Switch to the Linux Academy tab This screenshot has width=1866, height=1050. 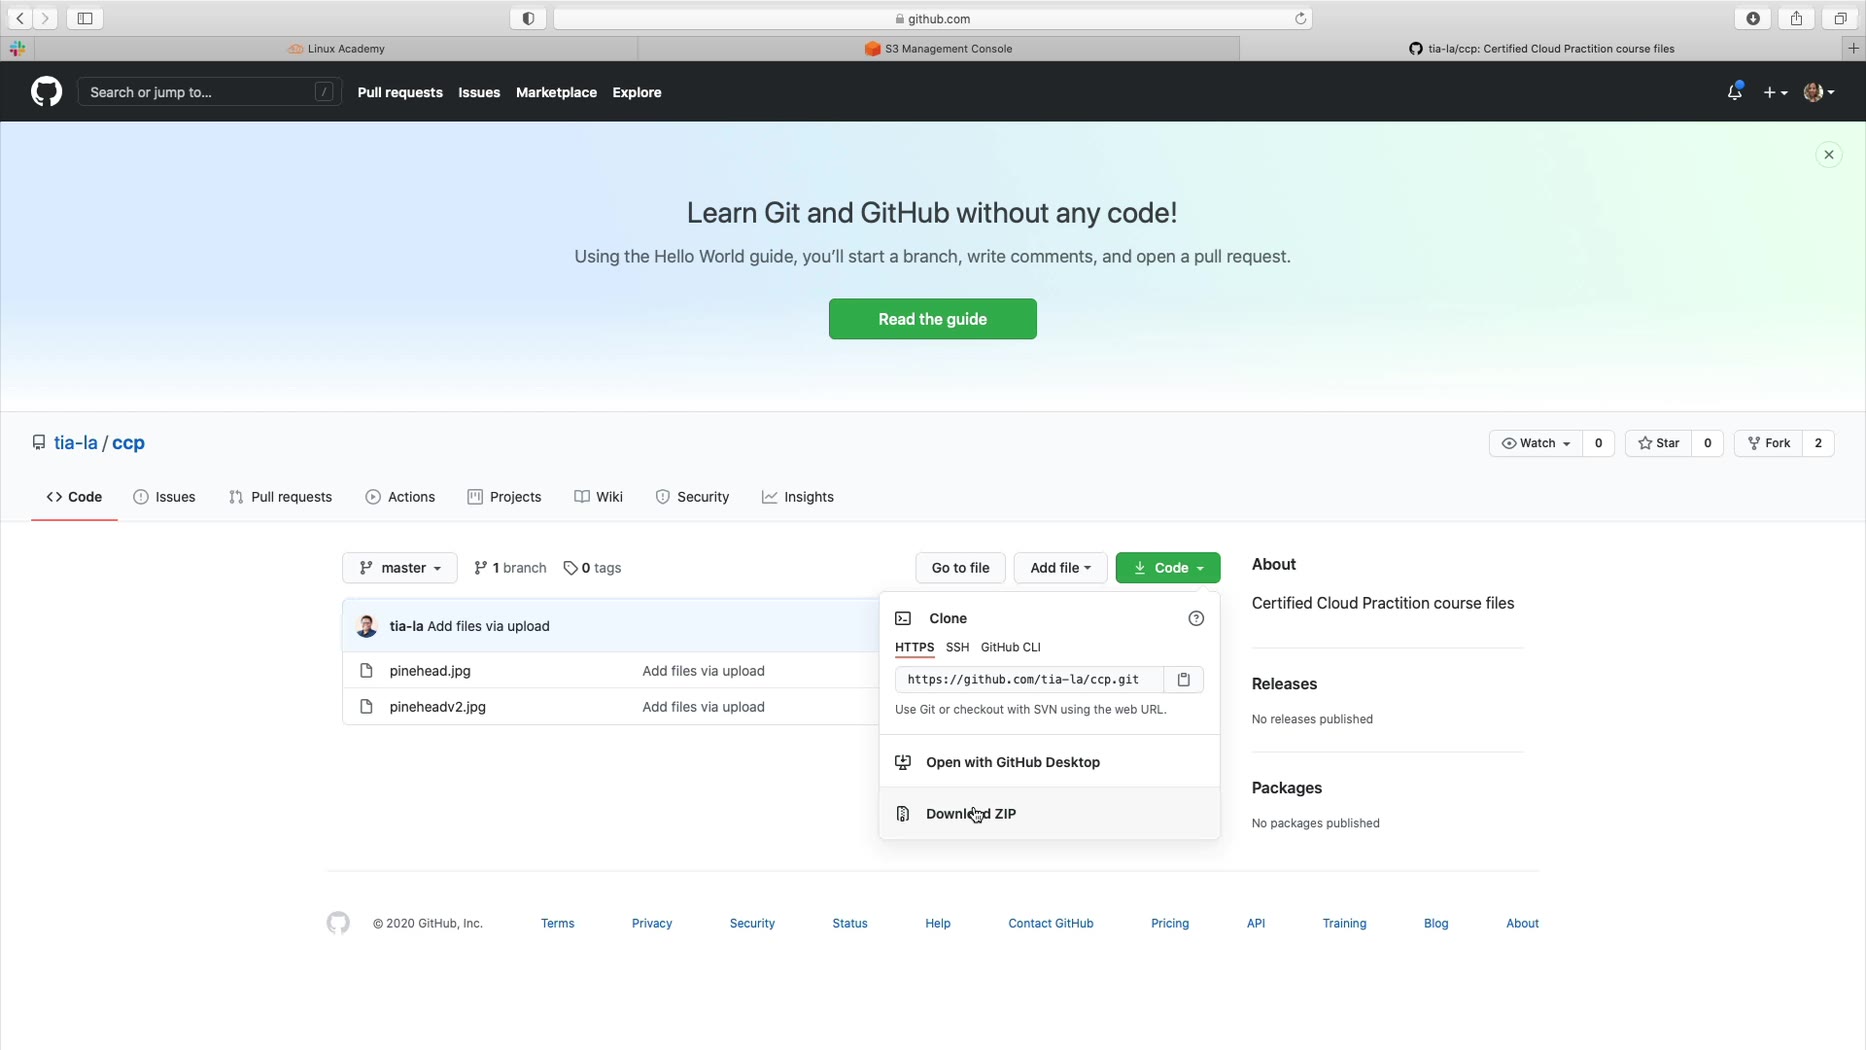pyautogui.click(x=336, y=48)
